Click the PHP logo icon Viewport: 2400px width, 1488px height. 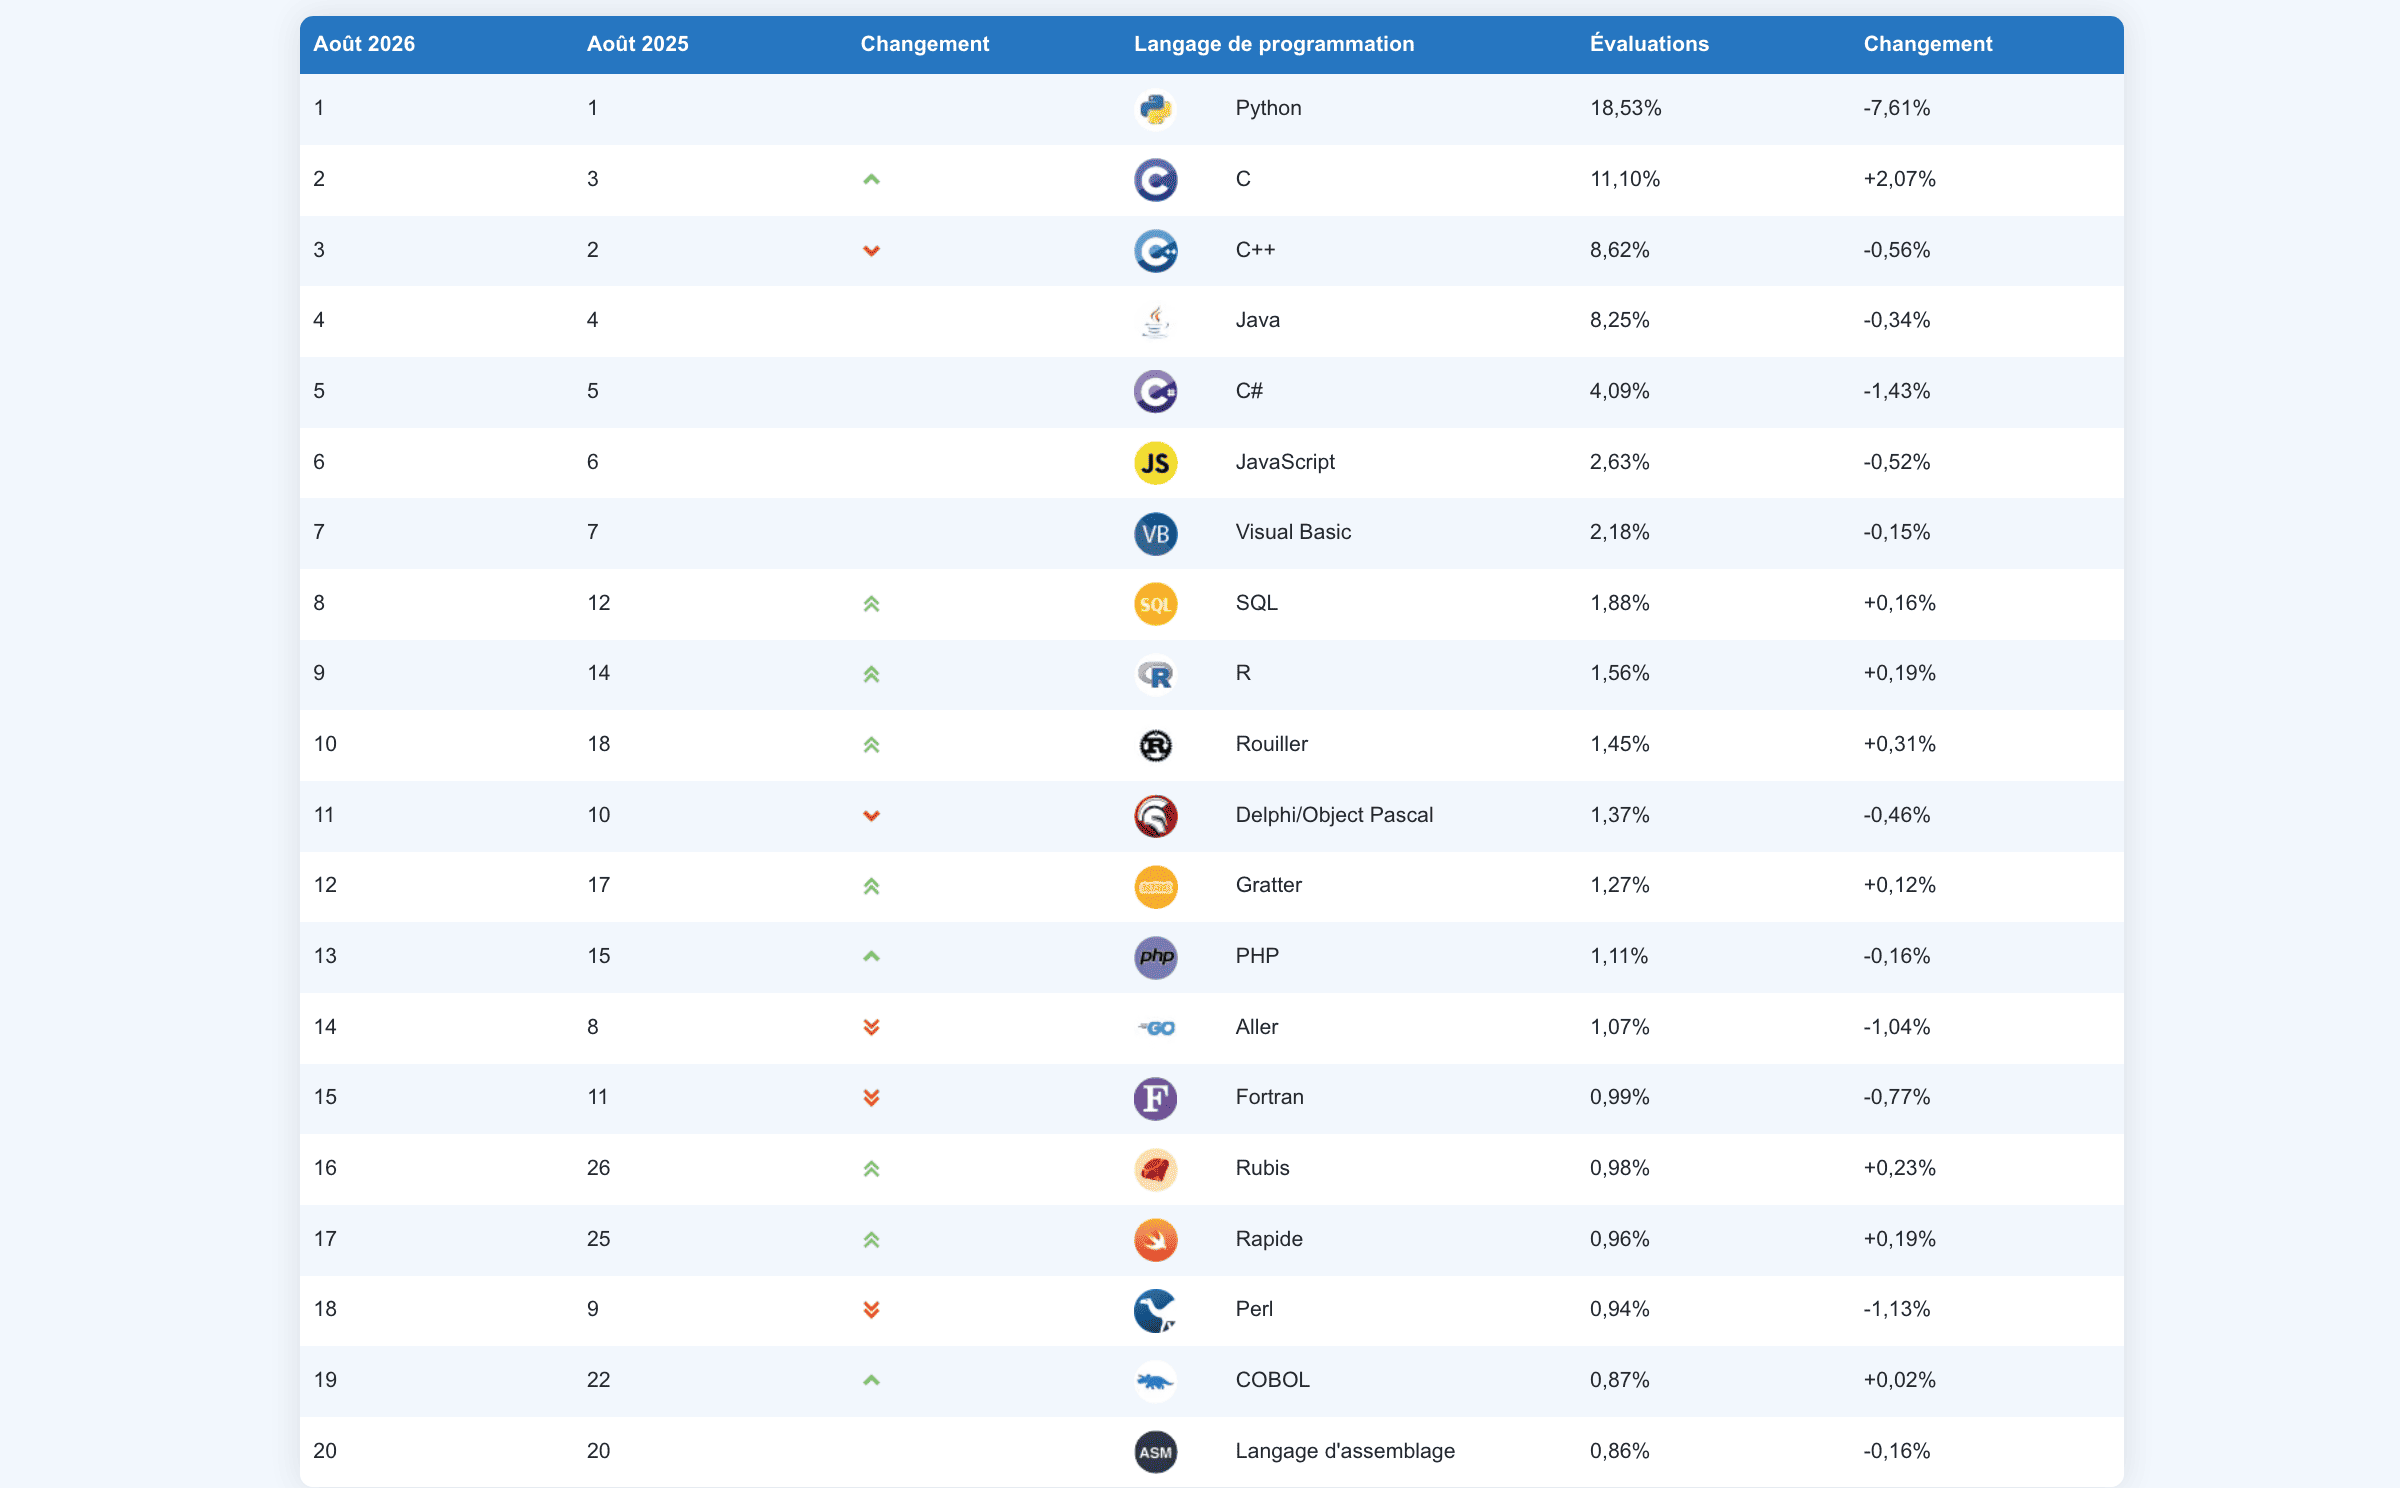point(1155,957)
